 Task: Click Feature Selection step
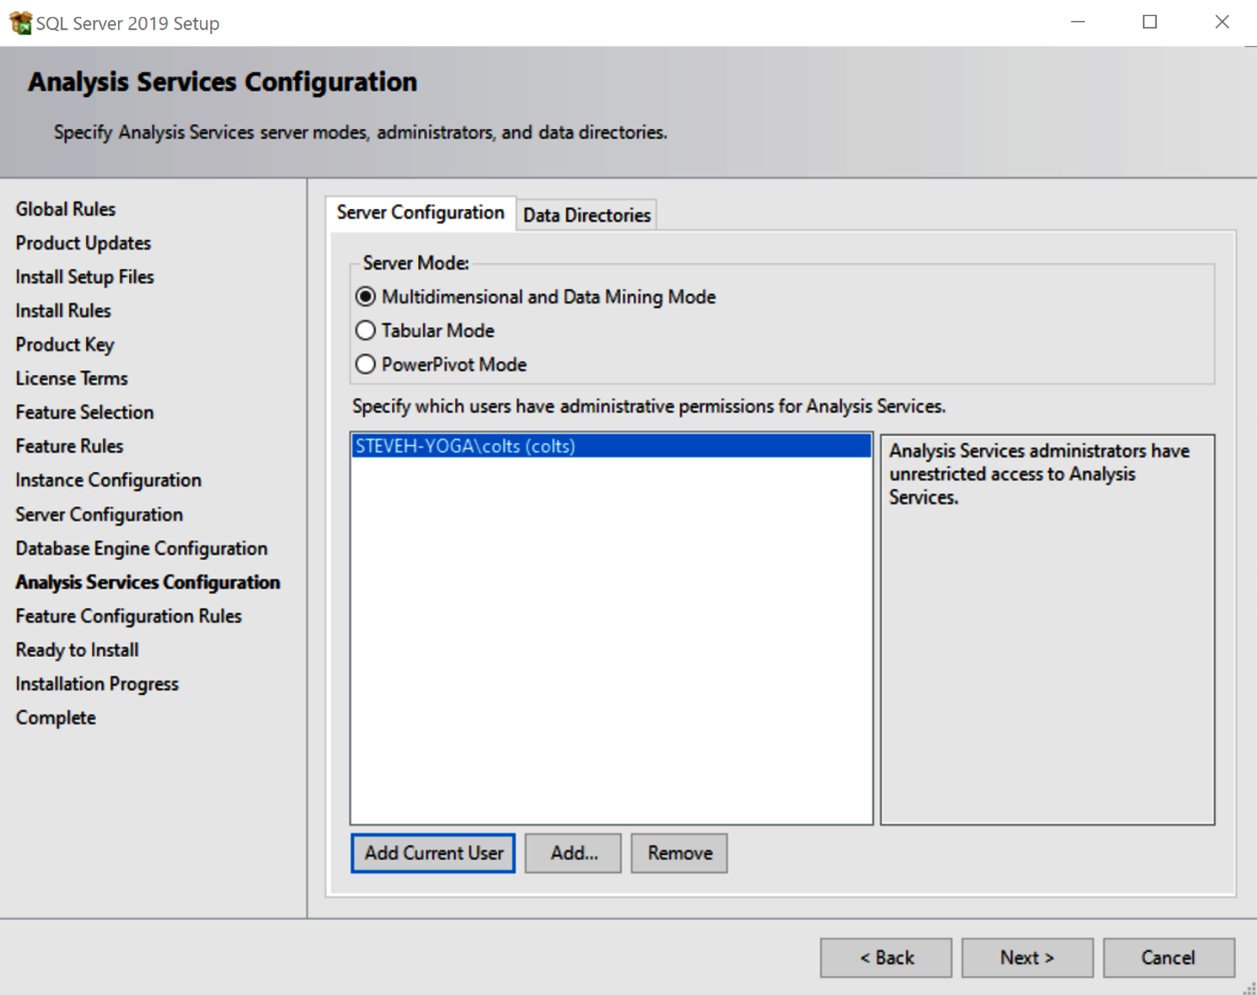(x=85, y=412)
